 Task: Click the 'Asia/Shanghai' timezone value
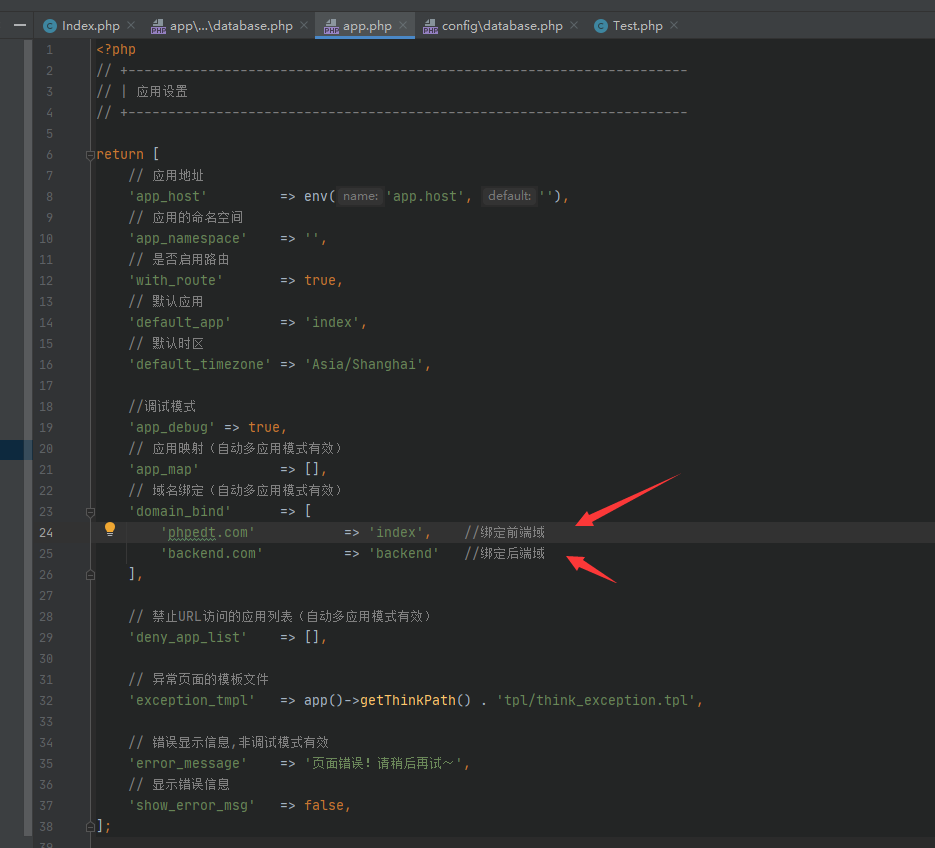point(364,364)
